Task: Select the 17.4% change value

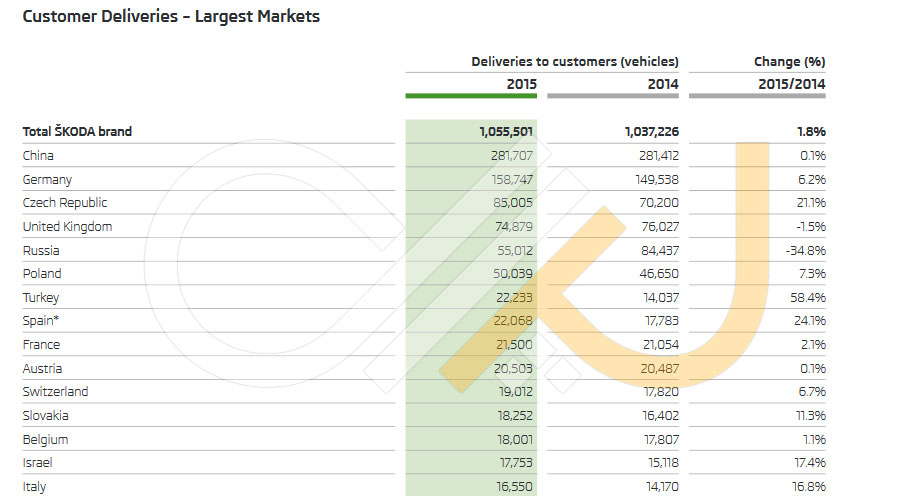Action: (810, 462)
